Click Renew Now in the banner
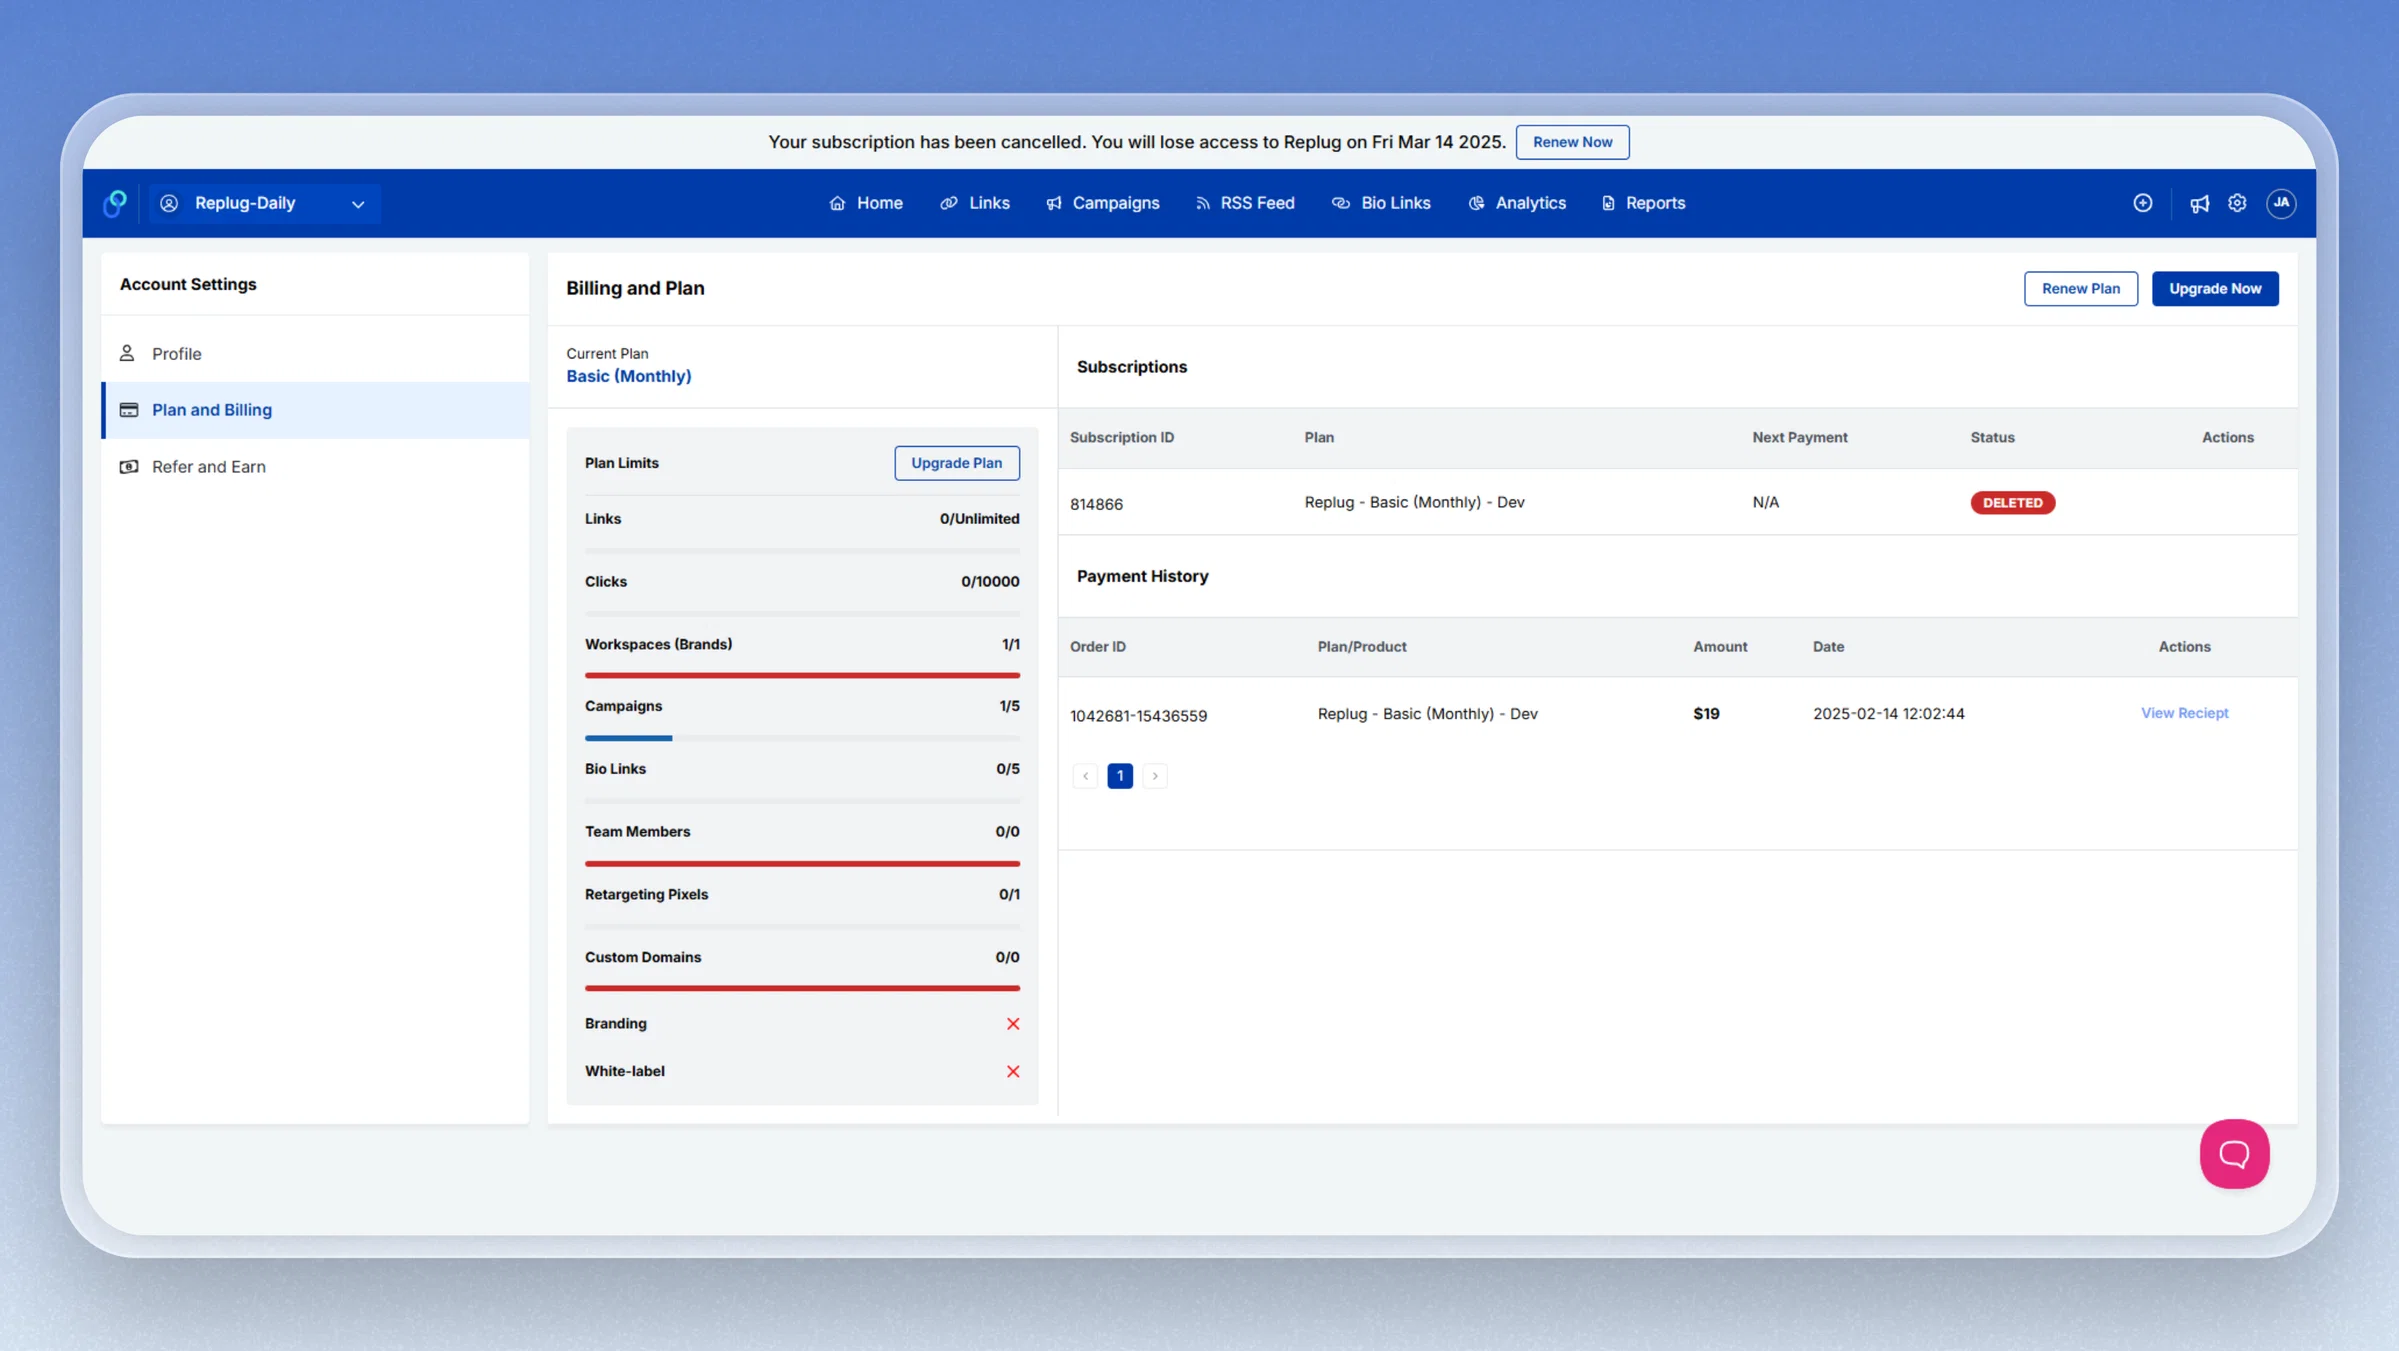The width and height of the screenshot is (2399, 1351). [x=1572, y=142]
